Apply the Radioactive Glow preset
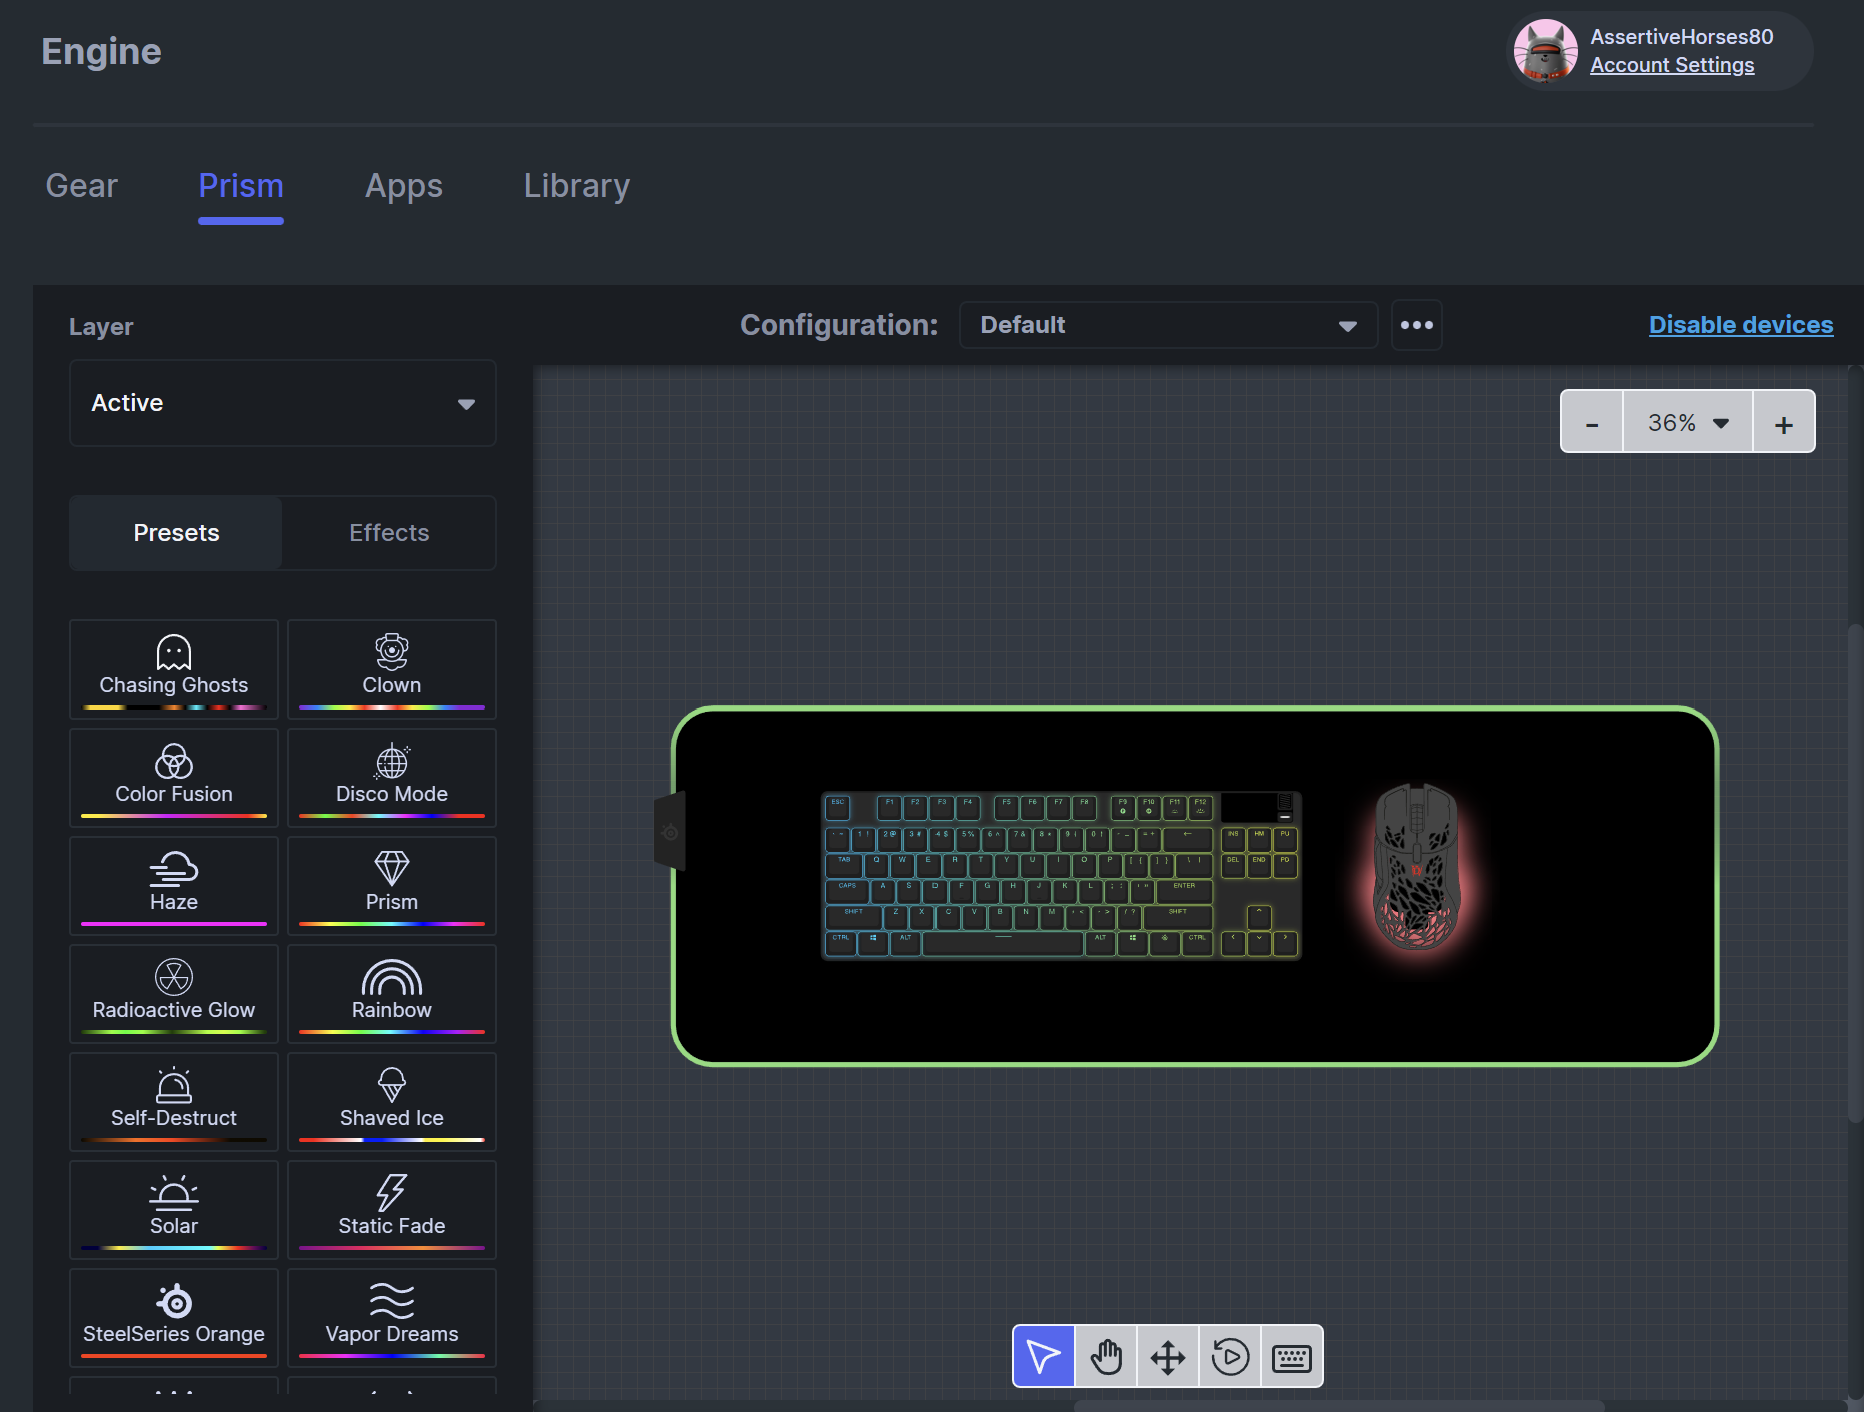 174,993
